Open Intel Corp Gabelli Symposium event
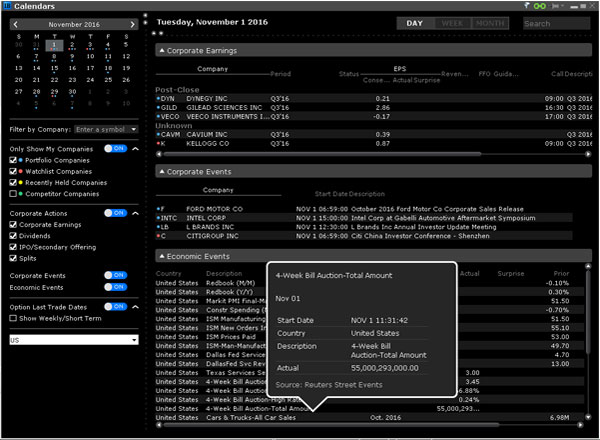The height and width of the screenshot is (440, 600). pyautogui.click(x=364, y=218)
